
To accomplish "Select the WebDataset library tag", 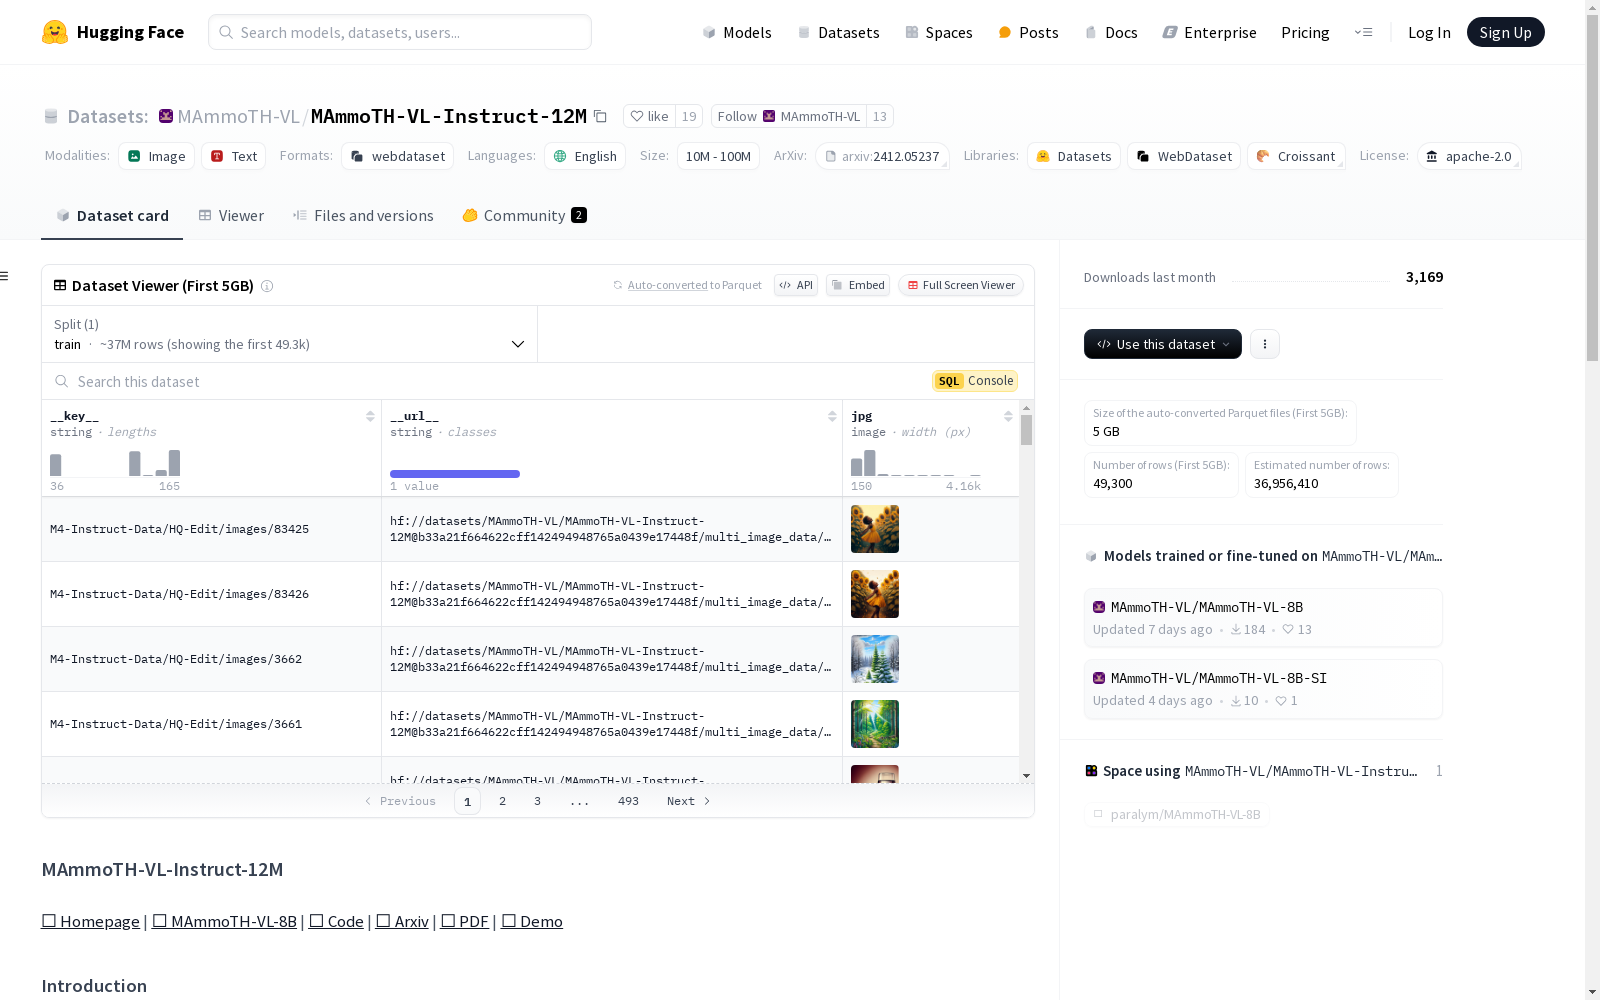I will pyautogui.click(x=1184, y=156).
